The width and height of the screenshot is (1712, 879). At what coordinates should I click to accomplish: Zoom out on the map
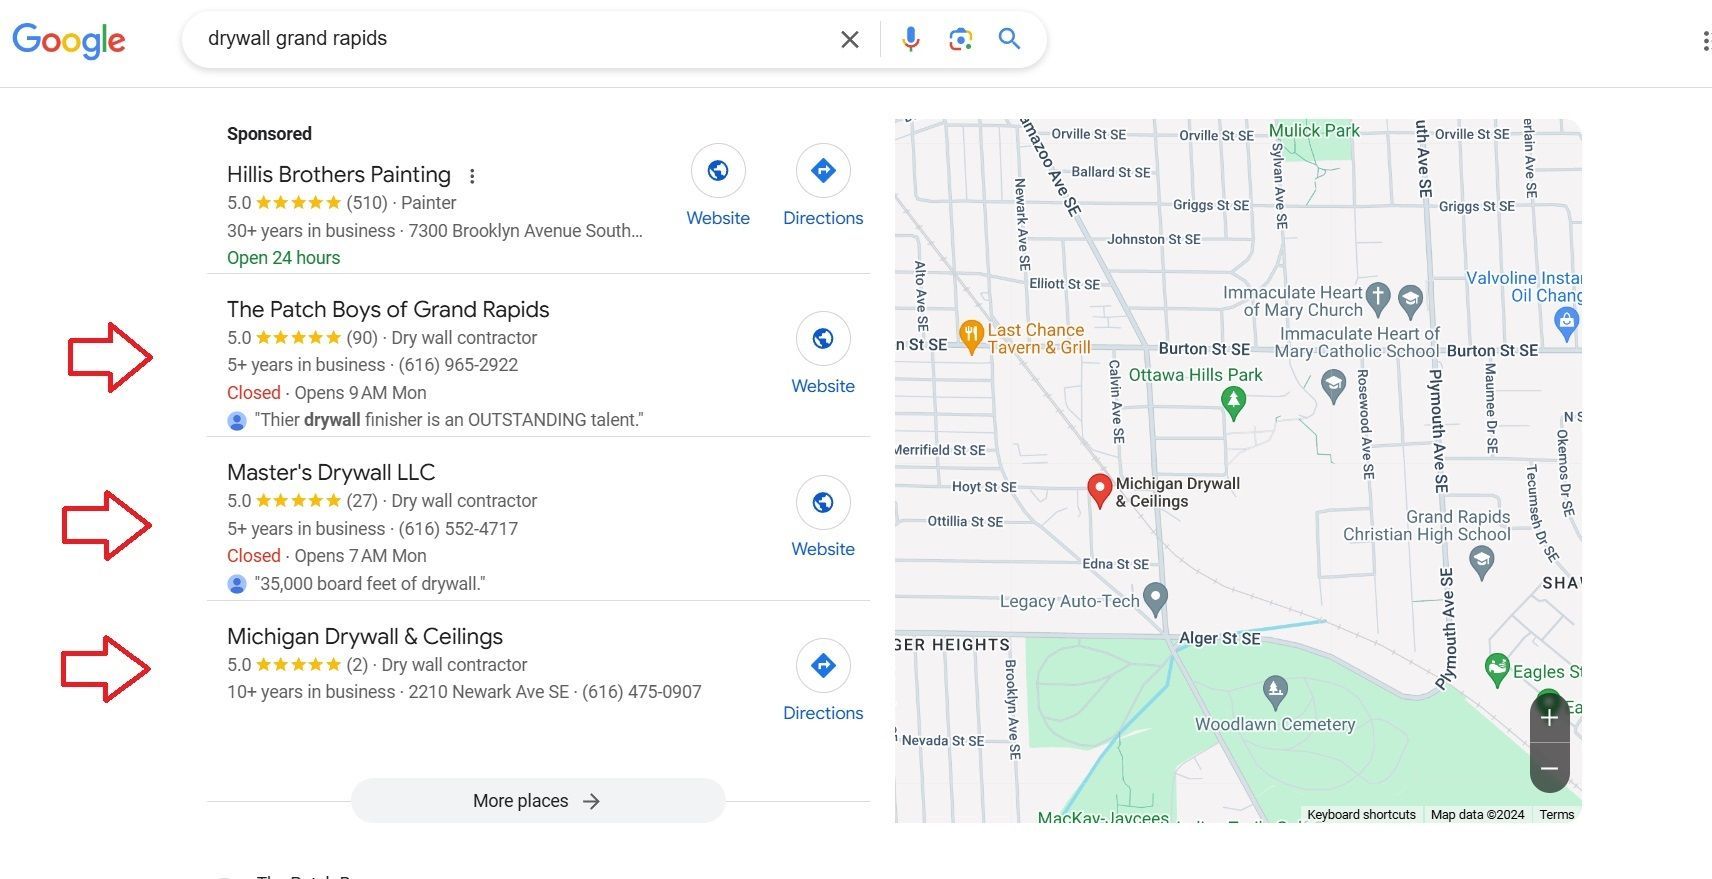pos(1549,768)
